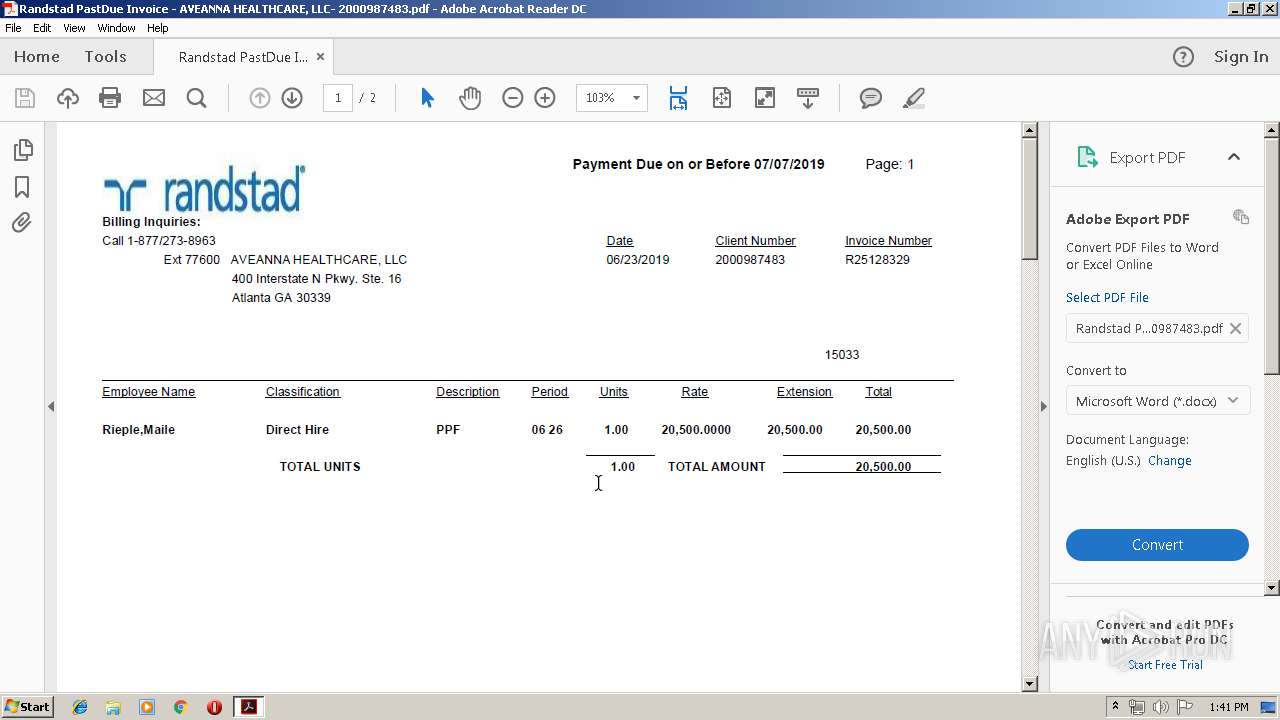Viewport: 1280px width, 720px height.
Task: Click the client number 2000987483
Action: pyautogui.click(x=750, y=260)
